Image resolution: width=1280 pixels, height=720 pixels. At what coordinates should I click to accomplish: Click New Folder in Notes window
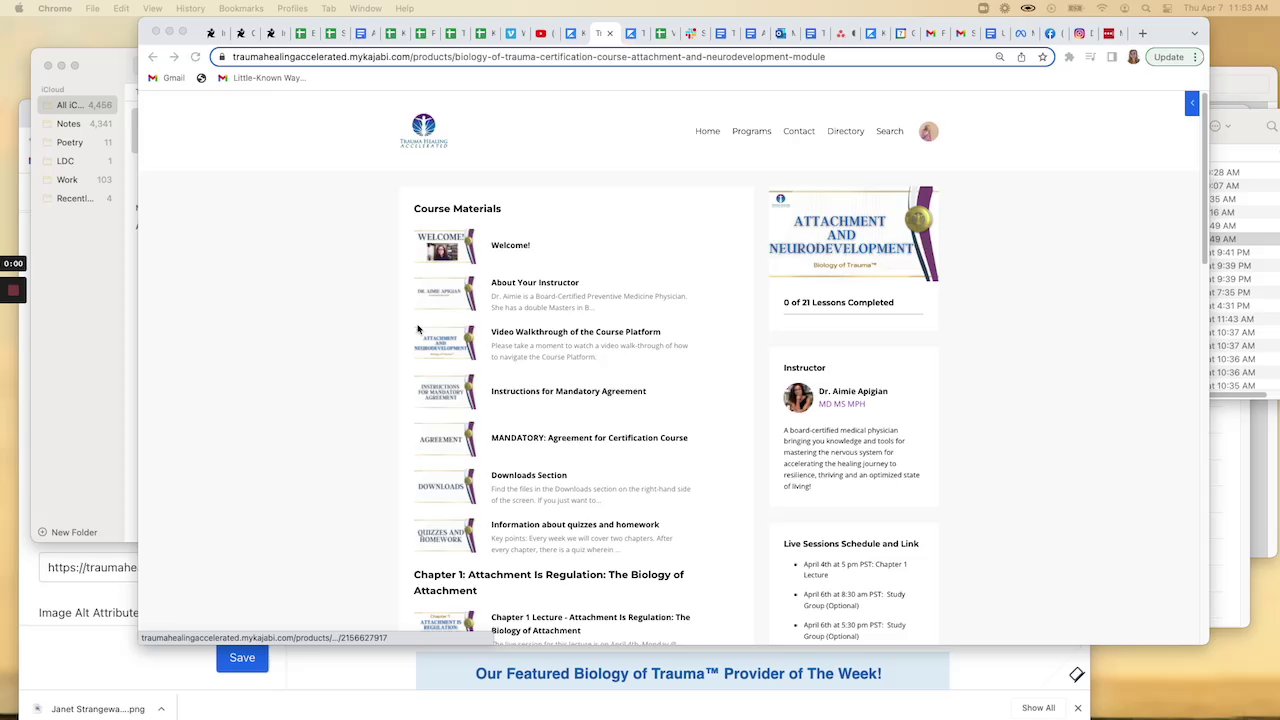click(x=68, y=532)
